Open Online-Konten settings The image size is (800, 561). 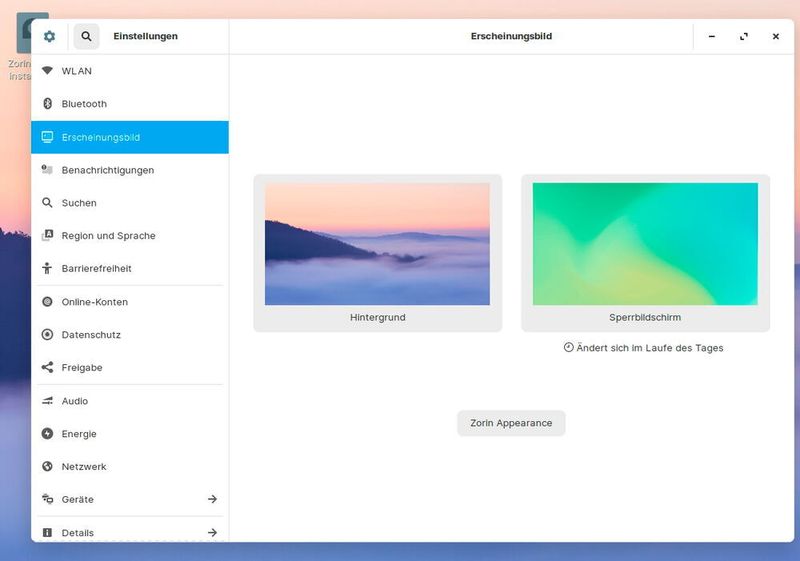[130, 302]
